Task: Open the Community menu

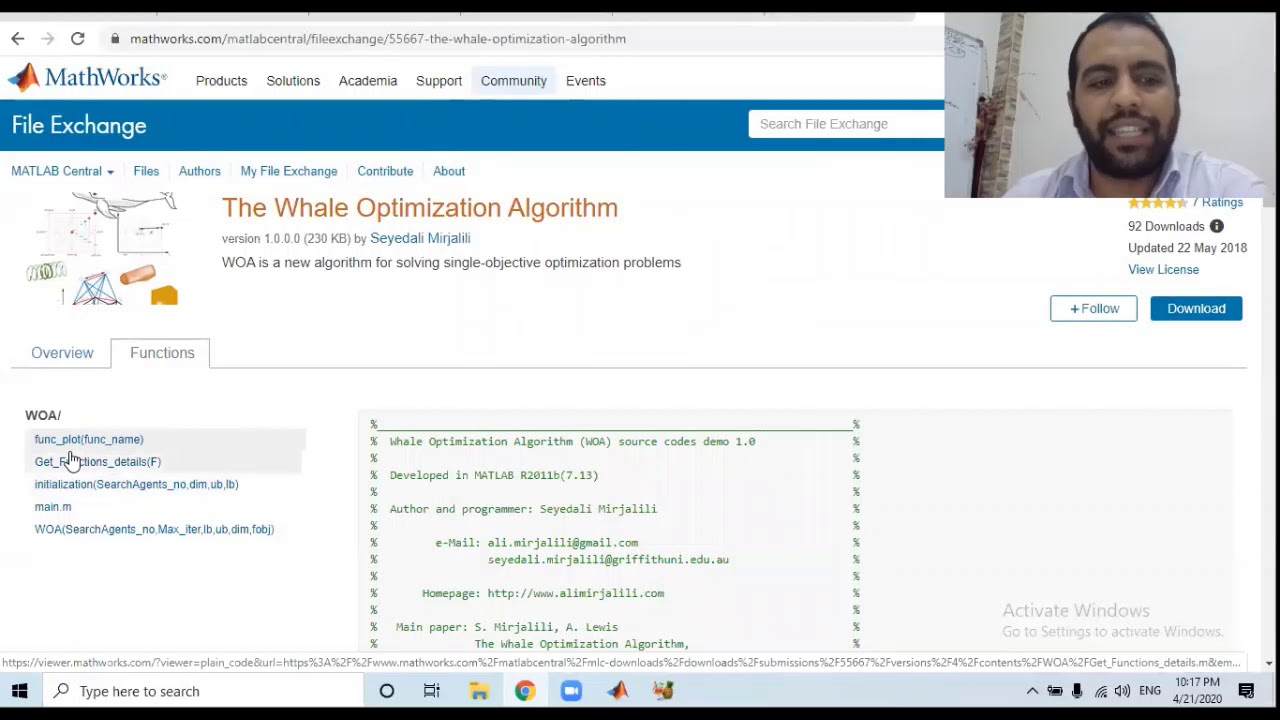Action: point(514,81)
